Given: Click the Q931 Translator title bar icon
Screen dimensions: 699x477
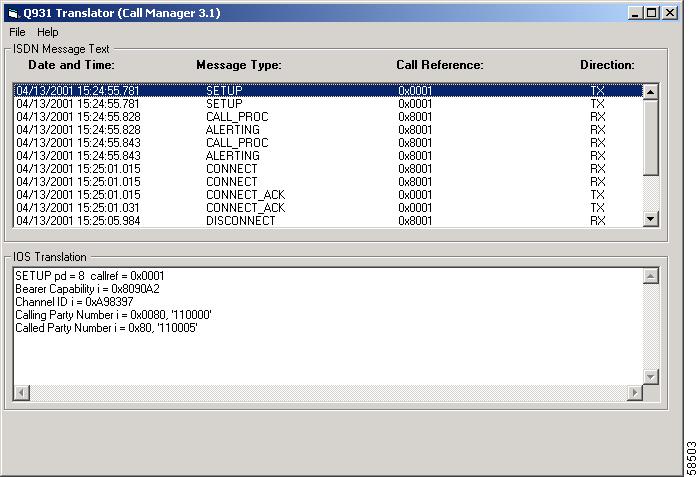Looking at the screenshot, I should pyautogui.click(x=13, y=13).
